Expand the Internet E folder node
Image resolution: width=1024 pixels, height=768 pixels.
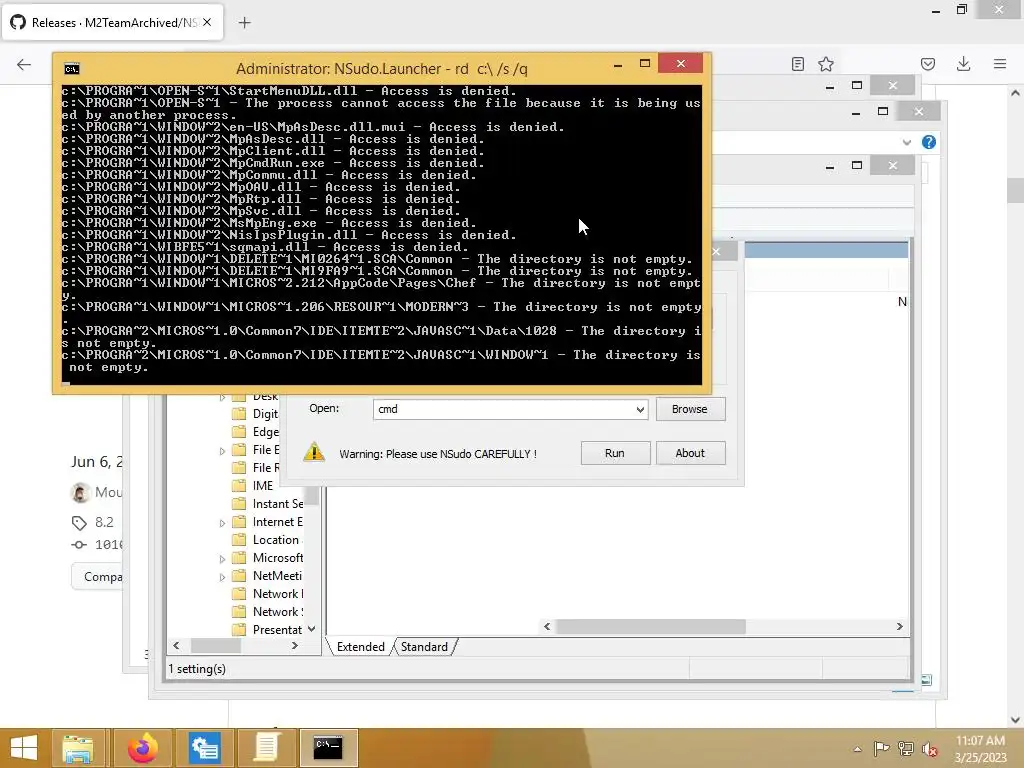[222, 523]
